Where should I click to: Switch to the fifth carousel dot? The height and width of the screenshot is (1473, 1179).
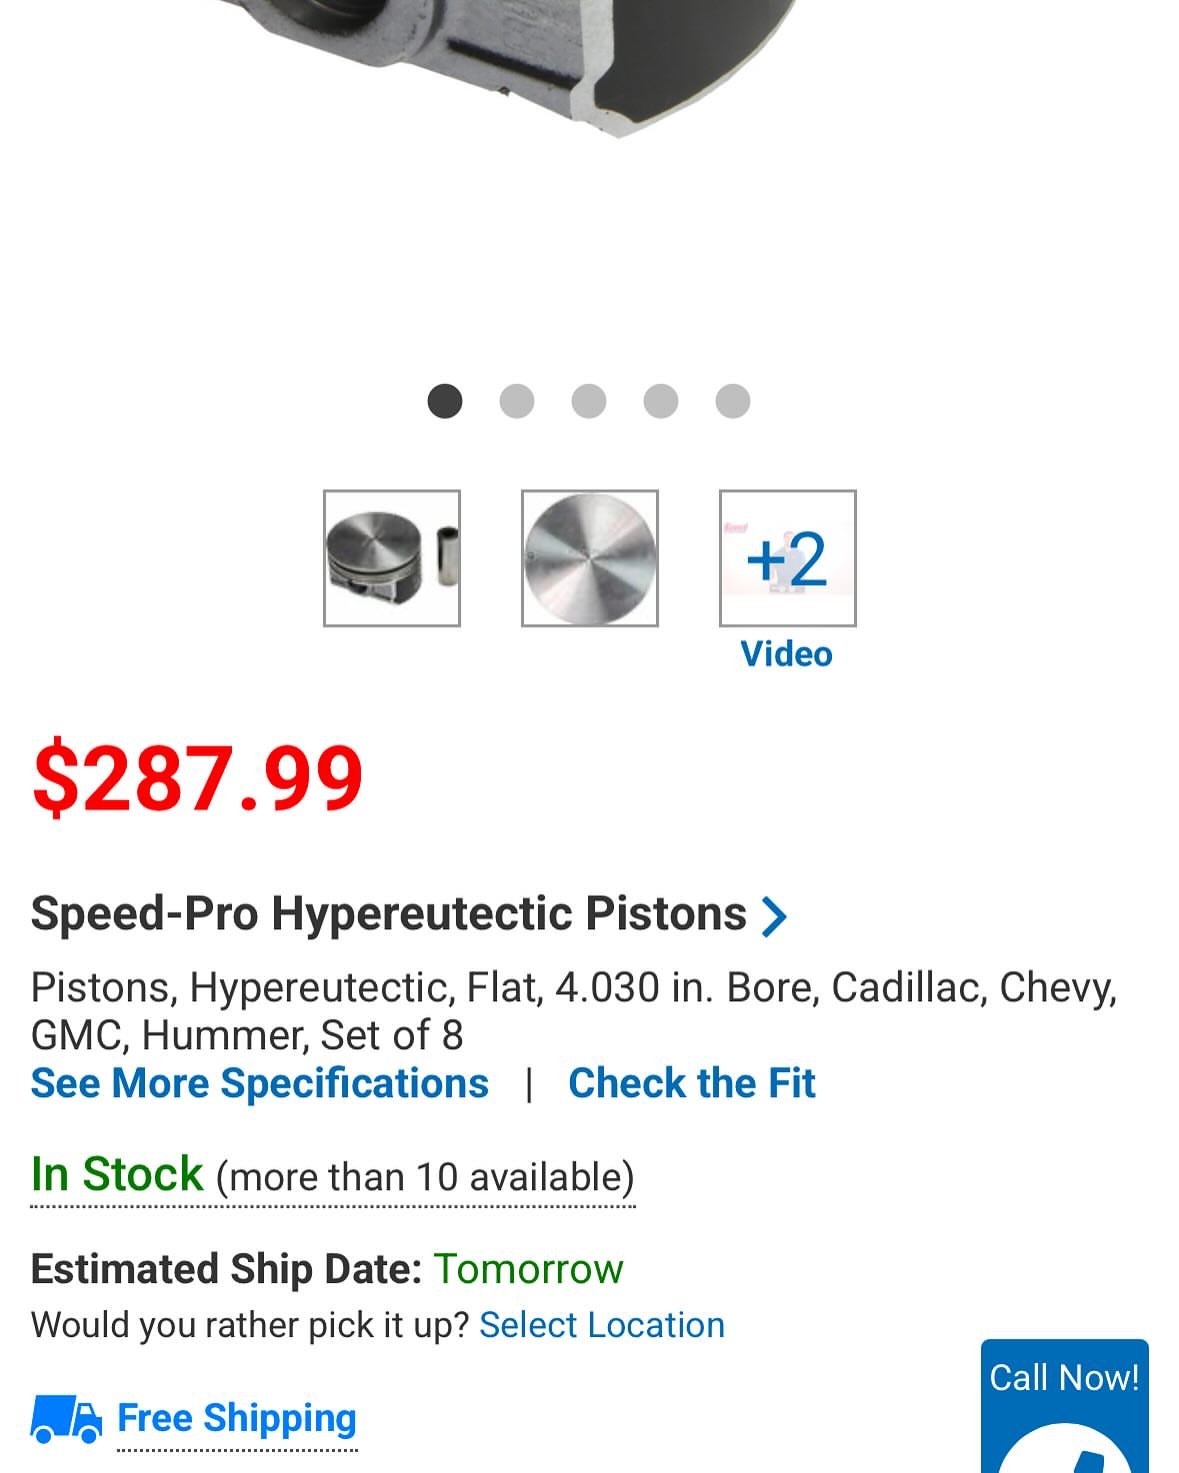733,401
